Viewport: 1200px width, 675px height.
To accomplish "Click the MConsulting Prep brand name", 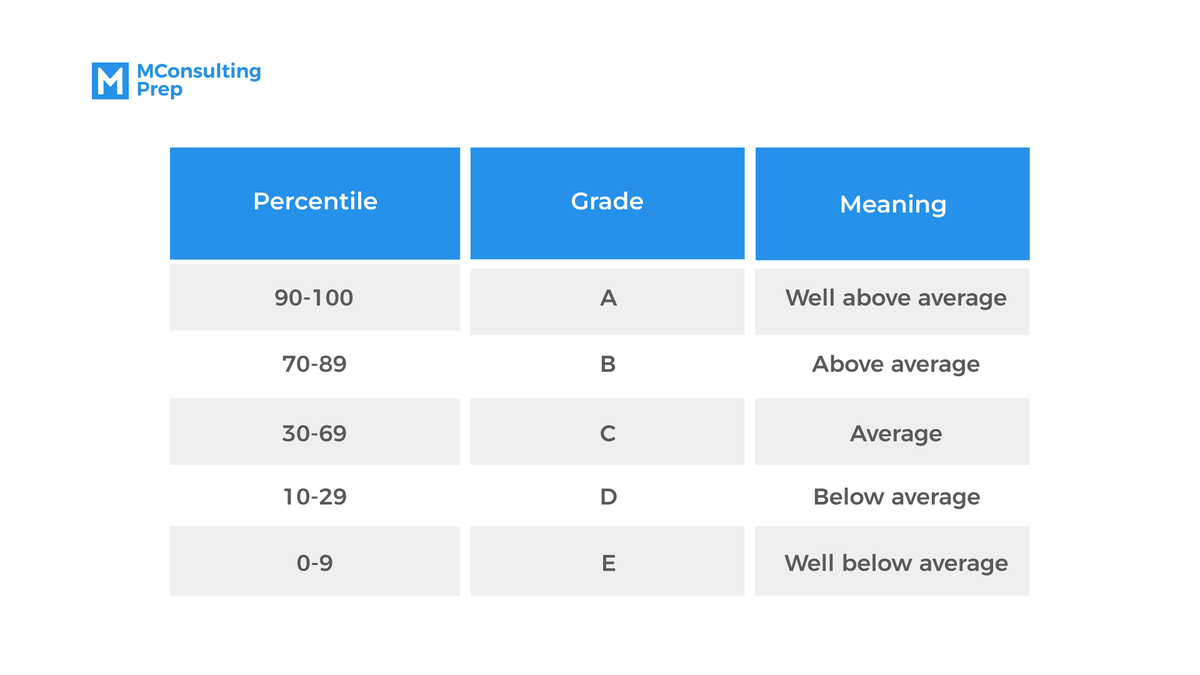I will point(197,80).
